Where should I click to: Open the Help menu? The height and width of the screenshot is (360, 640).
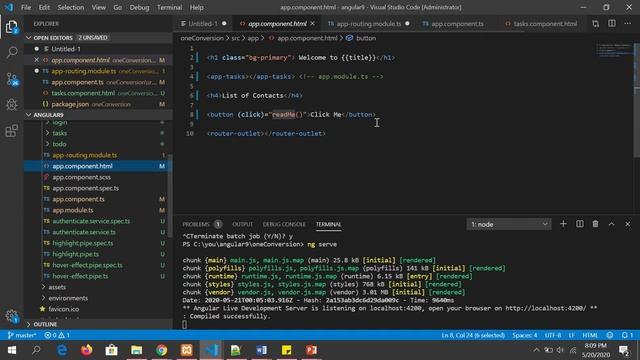coord(196,7)
